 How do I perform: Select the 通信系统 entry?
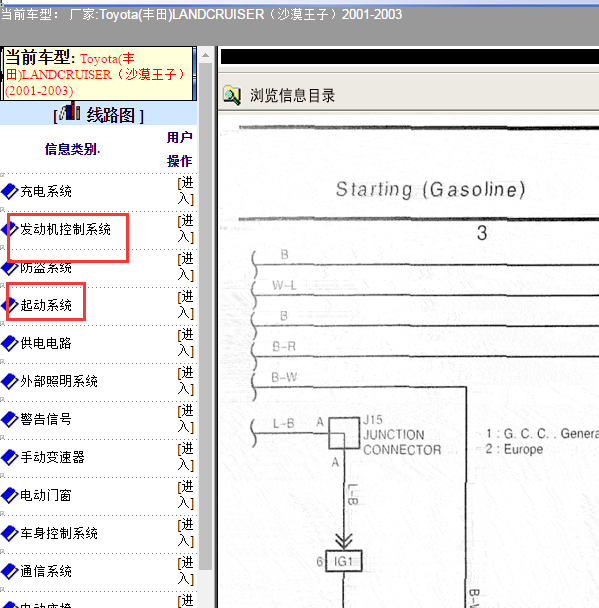coord(46,571)
